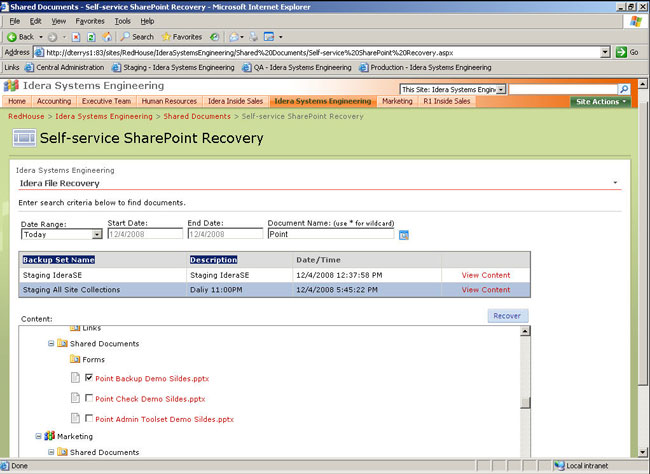The width and height of the screenshot is (650, 474).
Task: Open the Help menu
Action: click(147, 21)
